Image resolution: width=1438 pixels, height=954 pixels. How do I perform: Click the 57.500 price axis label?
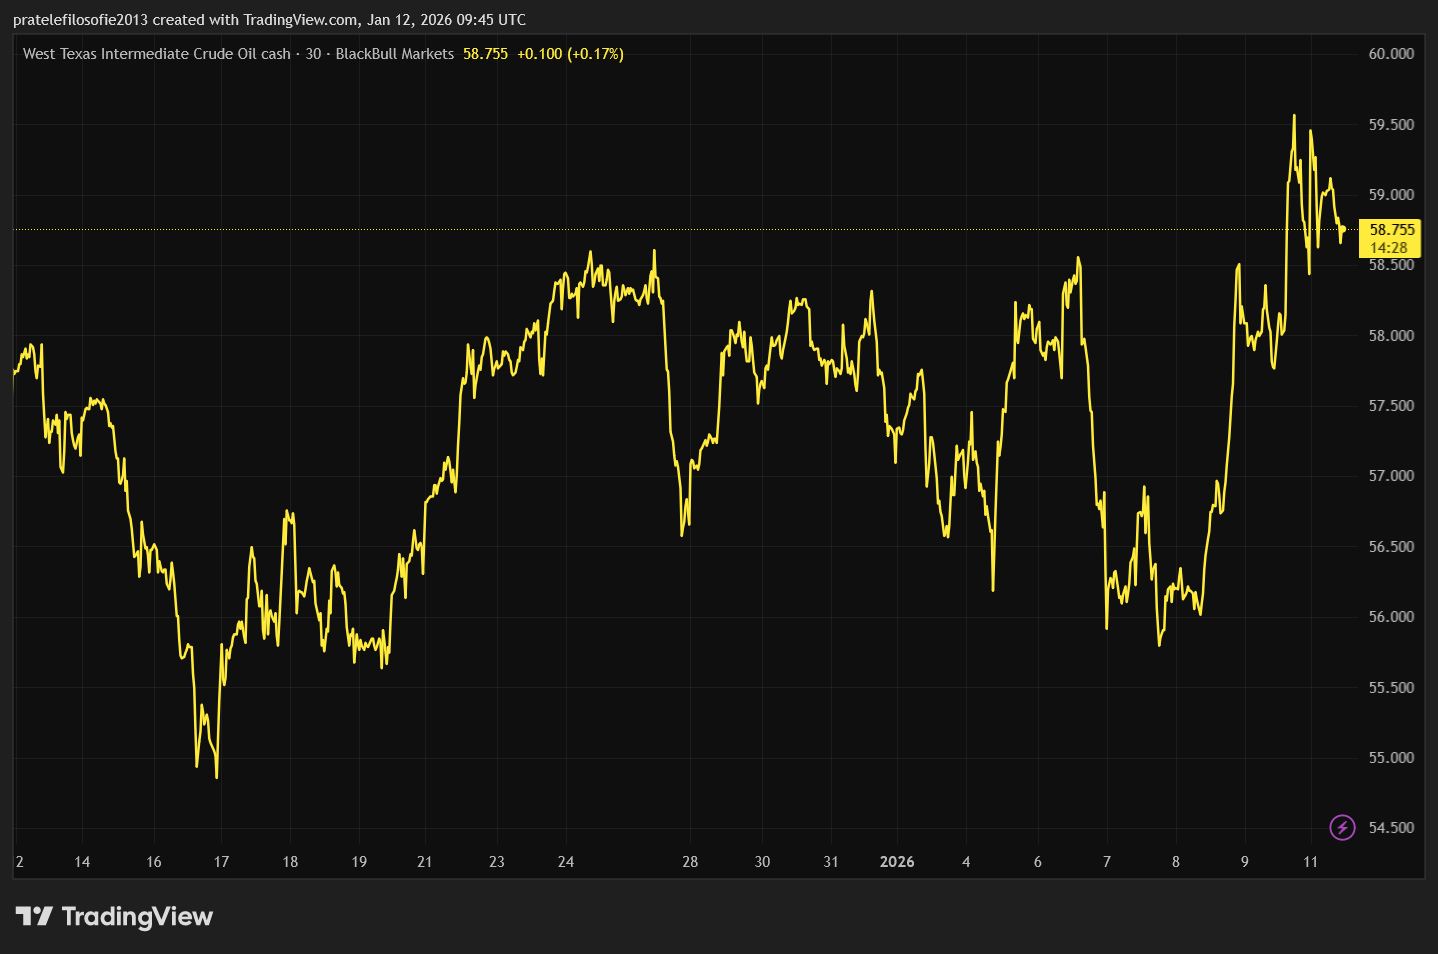tap(1391, 406)
